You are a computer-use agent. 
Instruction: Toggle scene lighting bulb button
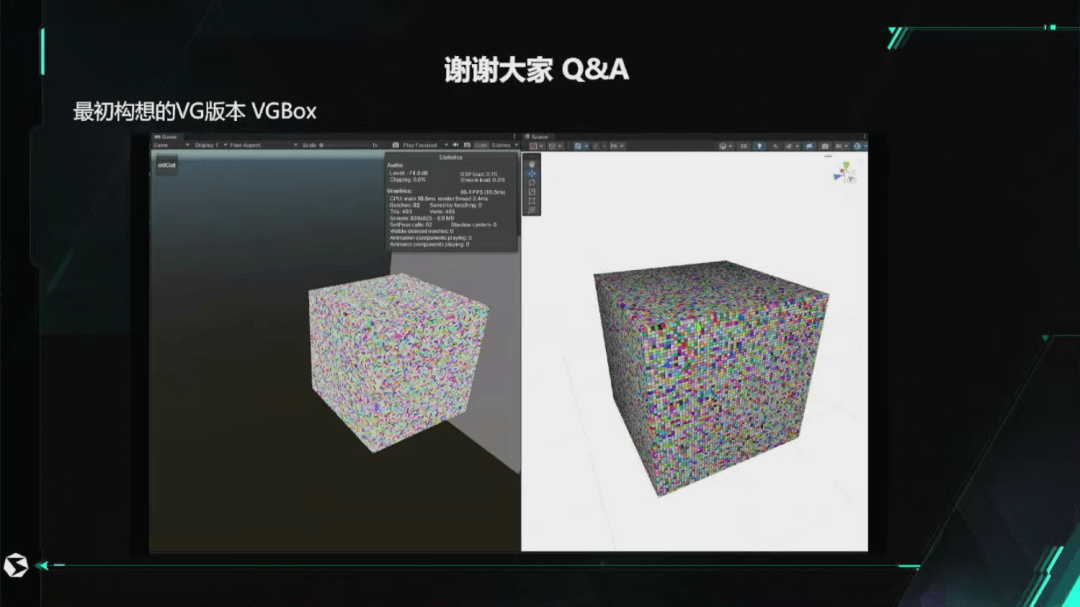(758, 146)
